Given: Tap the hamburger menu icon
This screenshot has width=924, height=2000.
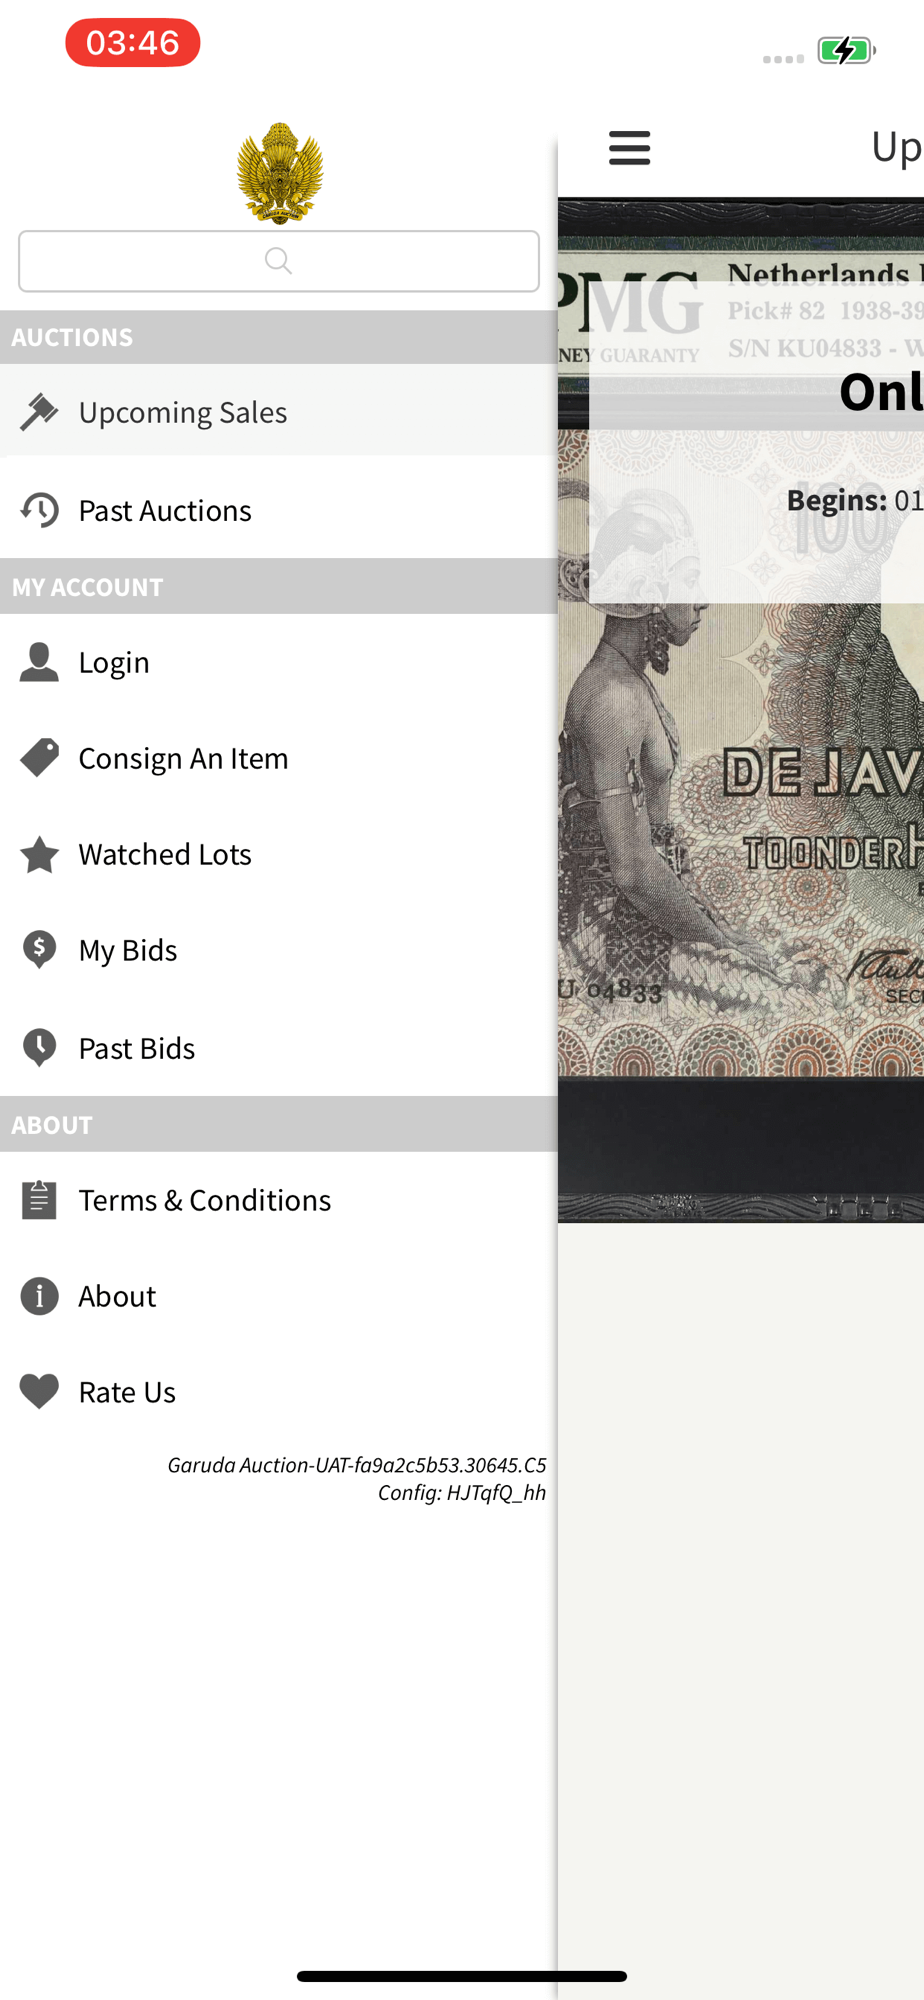Looking at the screenshot, I should coord(629,148).
